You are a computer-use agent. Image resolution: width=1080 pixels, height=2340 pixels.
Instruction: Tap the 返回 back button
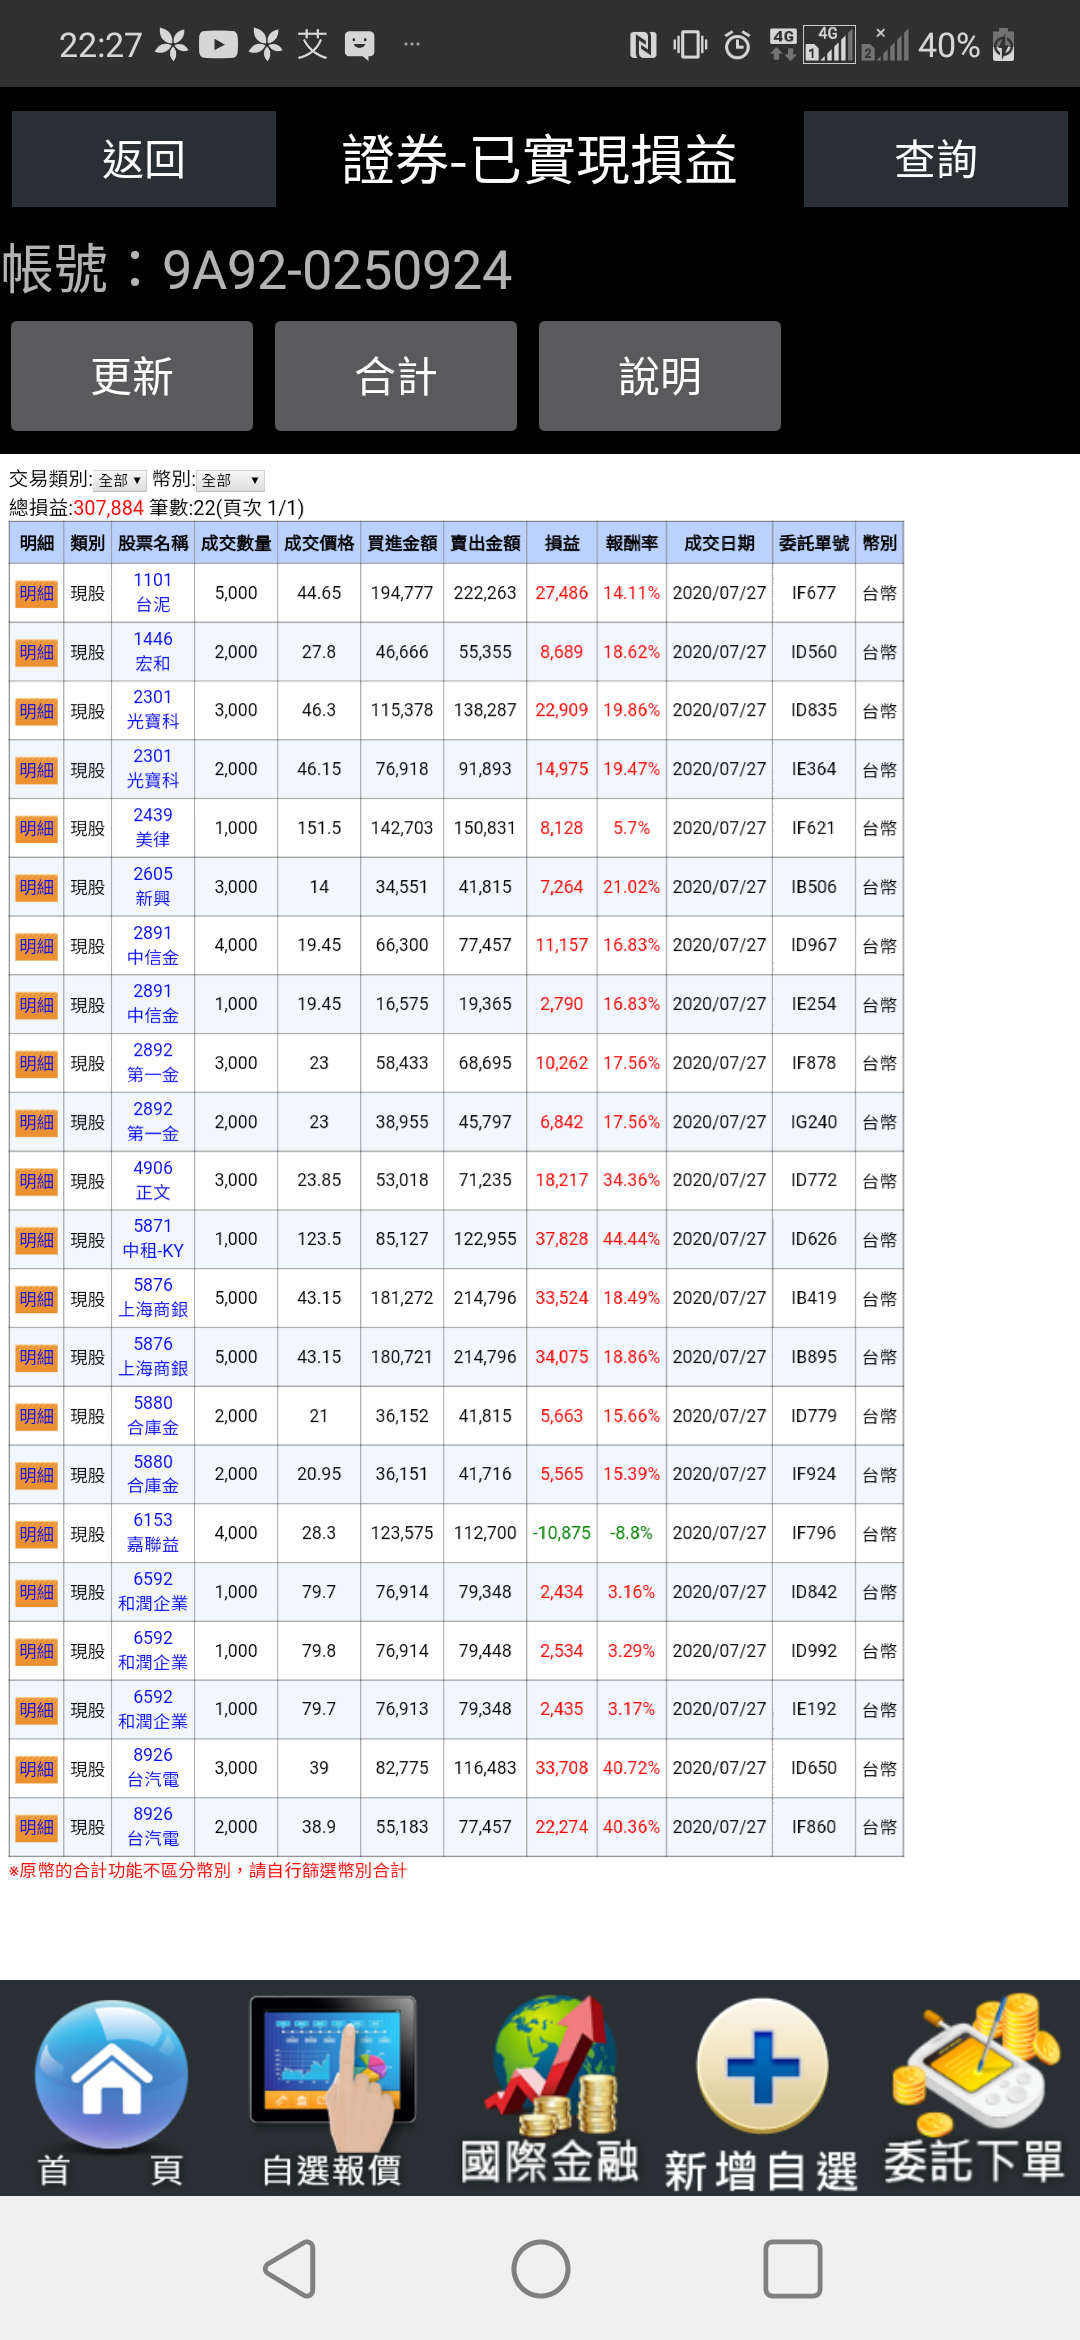pos(144,159)
